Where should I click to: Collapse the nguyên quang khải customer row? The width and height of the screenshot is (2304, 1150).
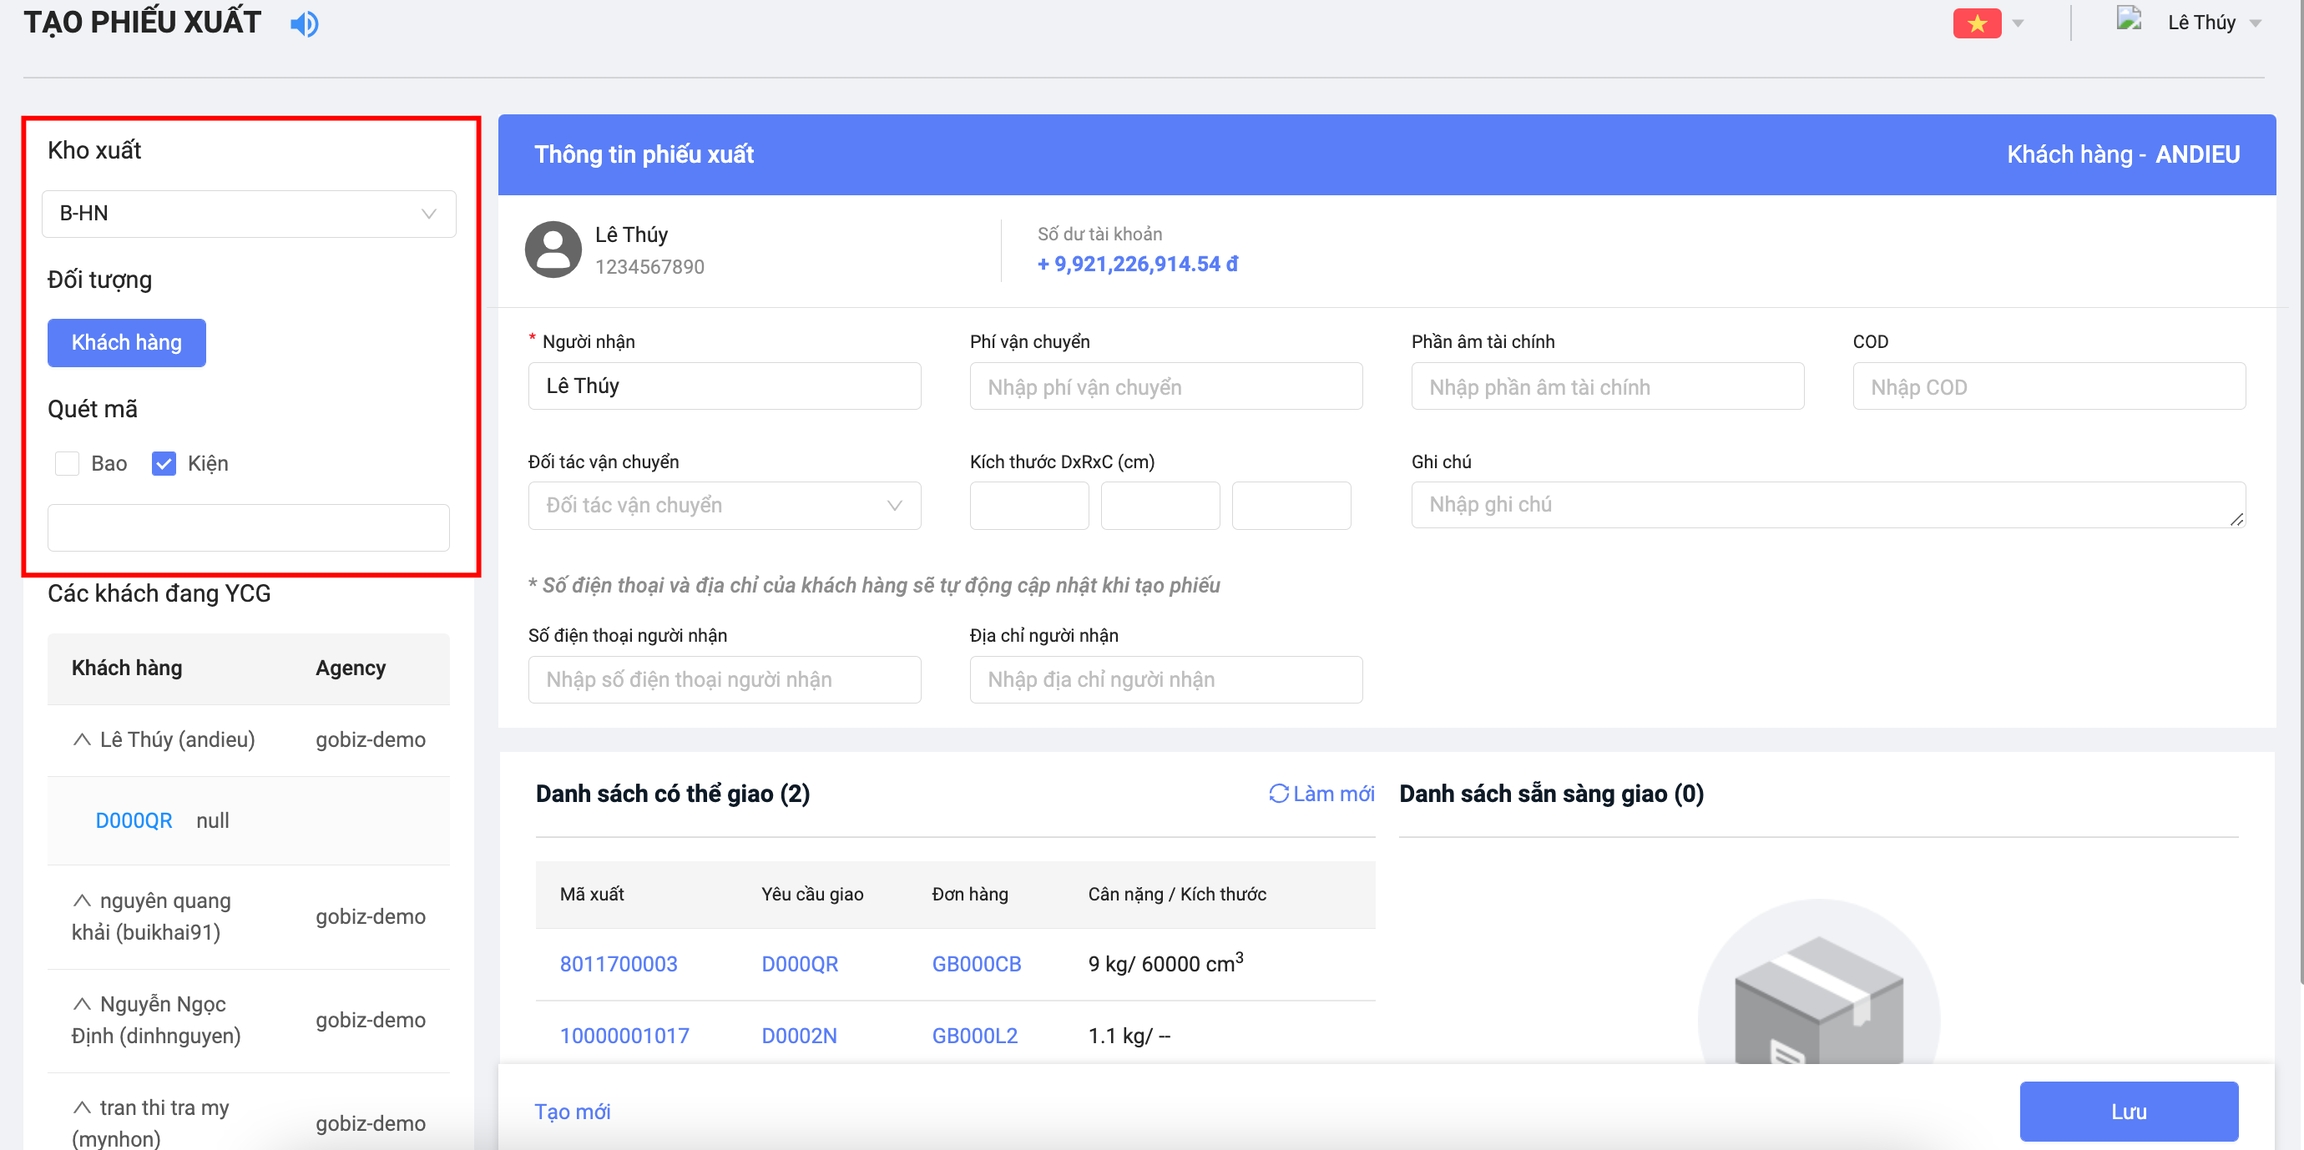coord(82,900)
